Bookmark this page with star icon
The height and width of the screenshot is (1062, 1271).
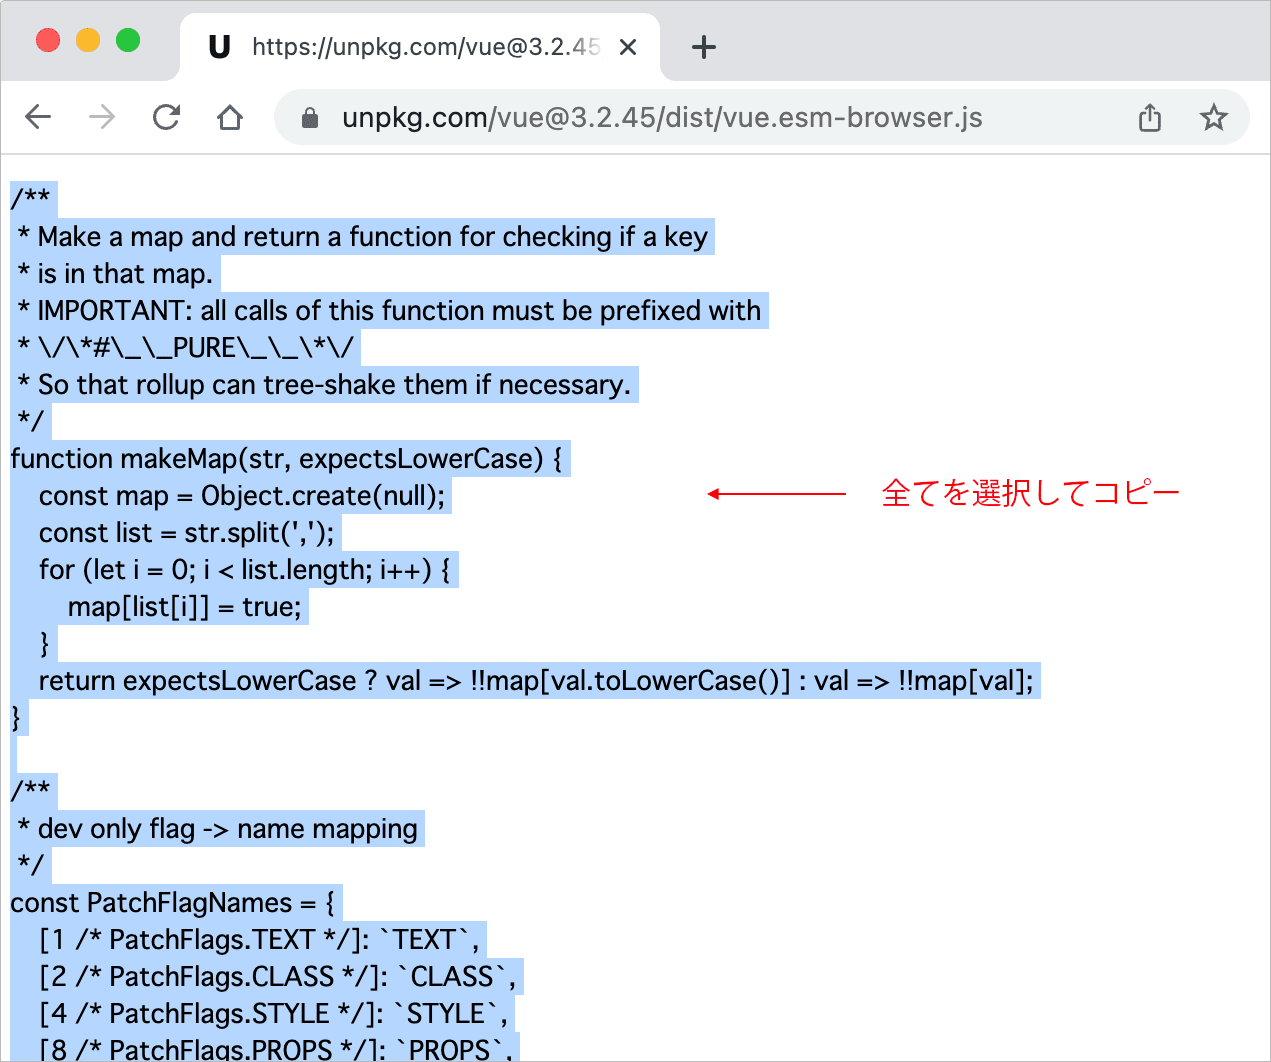(x=1213, y=118)
